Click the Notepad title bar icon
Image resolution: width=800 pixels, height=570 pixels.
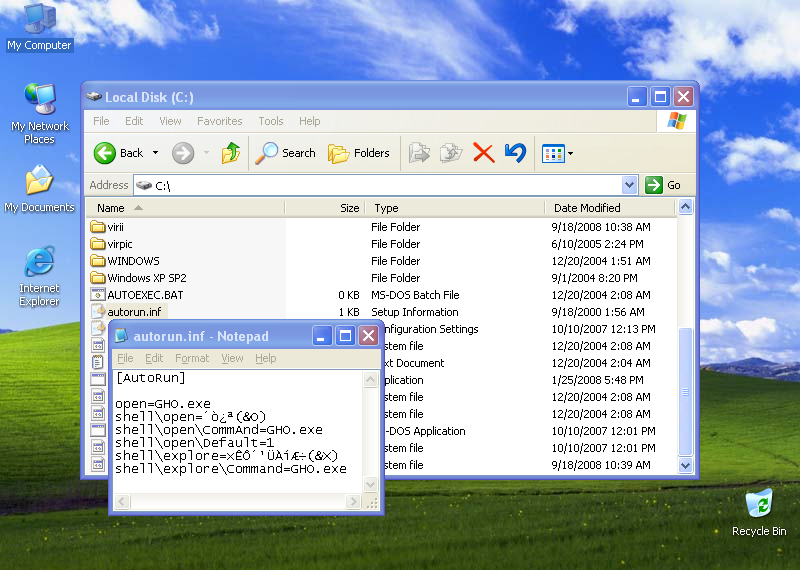pyautogui.click(x=121, y=336)
